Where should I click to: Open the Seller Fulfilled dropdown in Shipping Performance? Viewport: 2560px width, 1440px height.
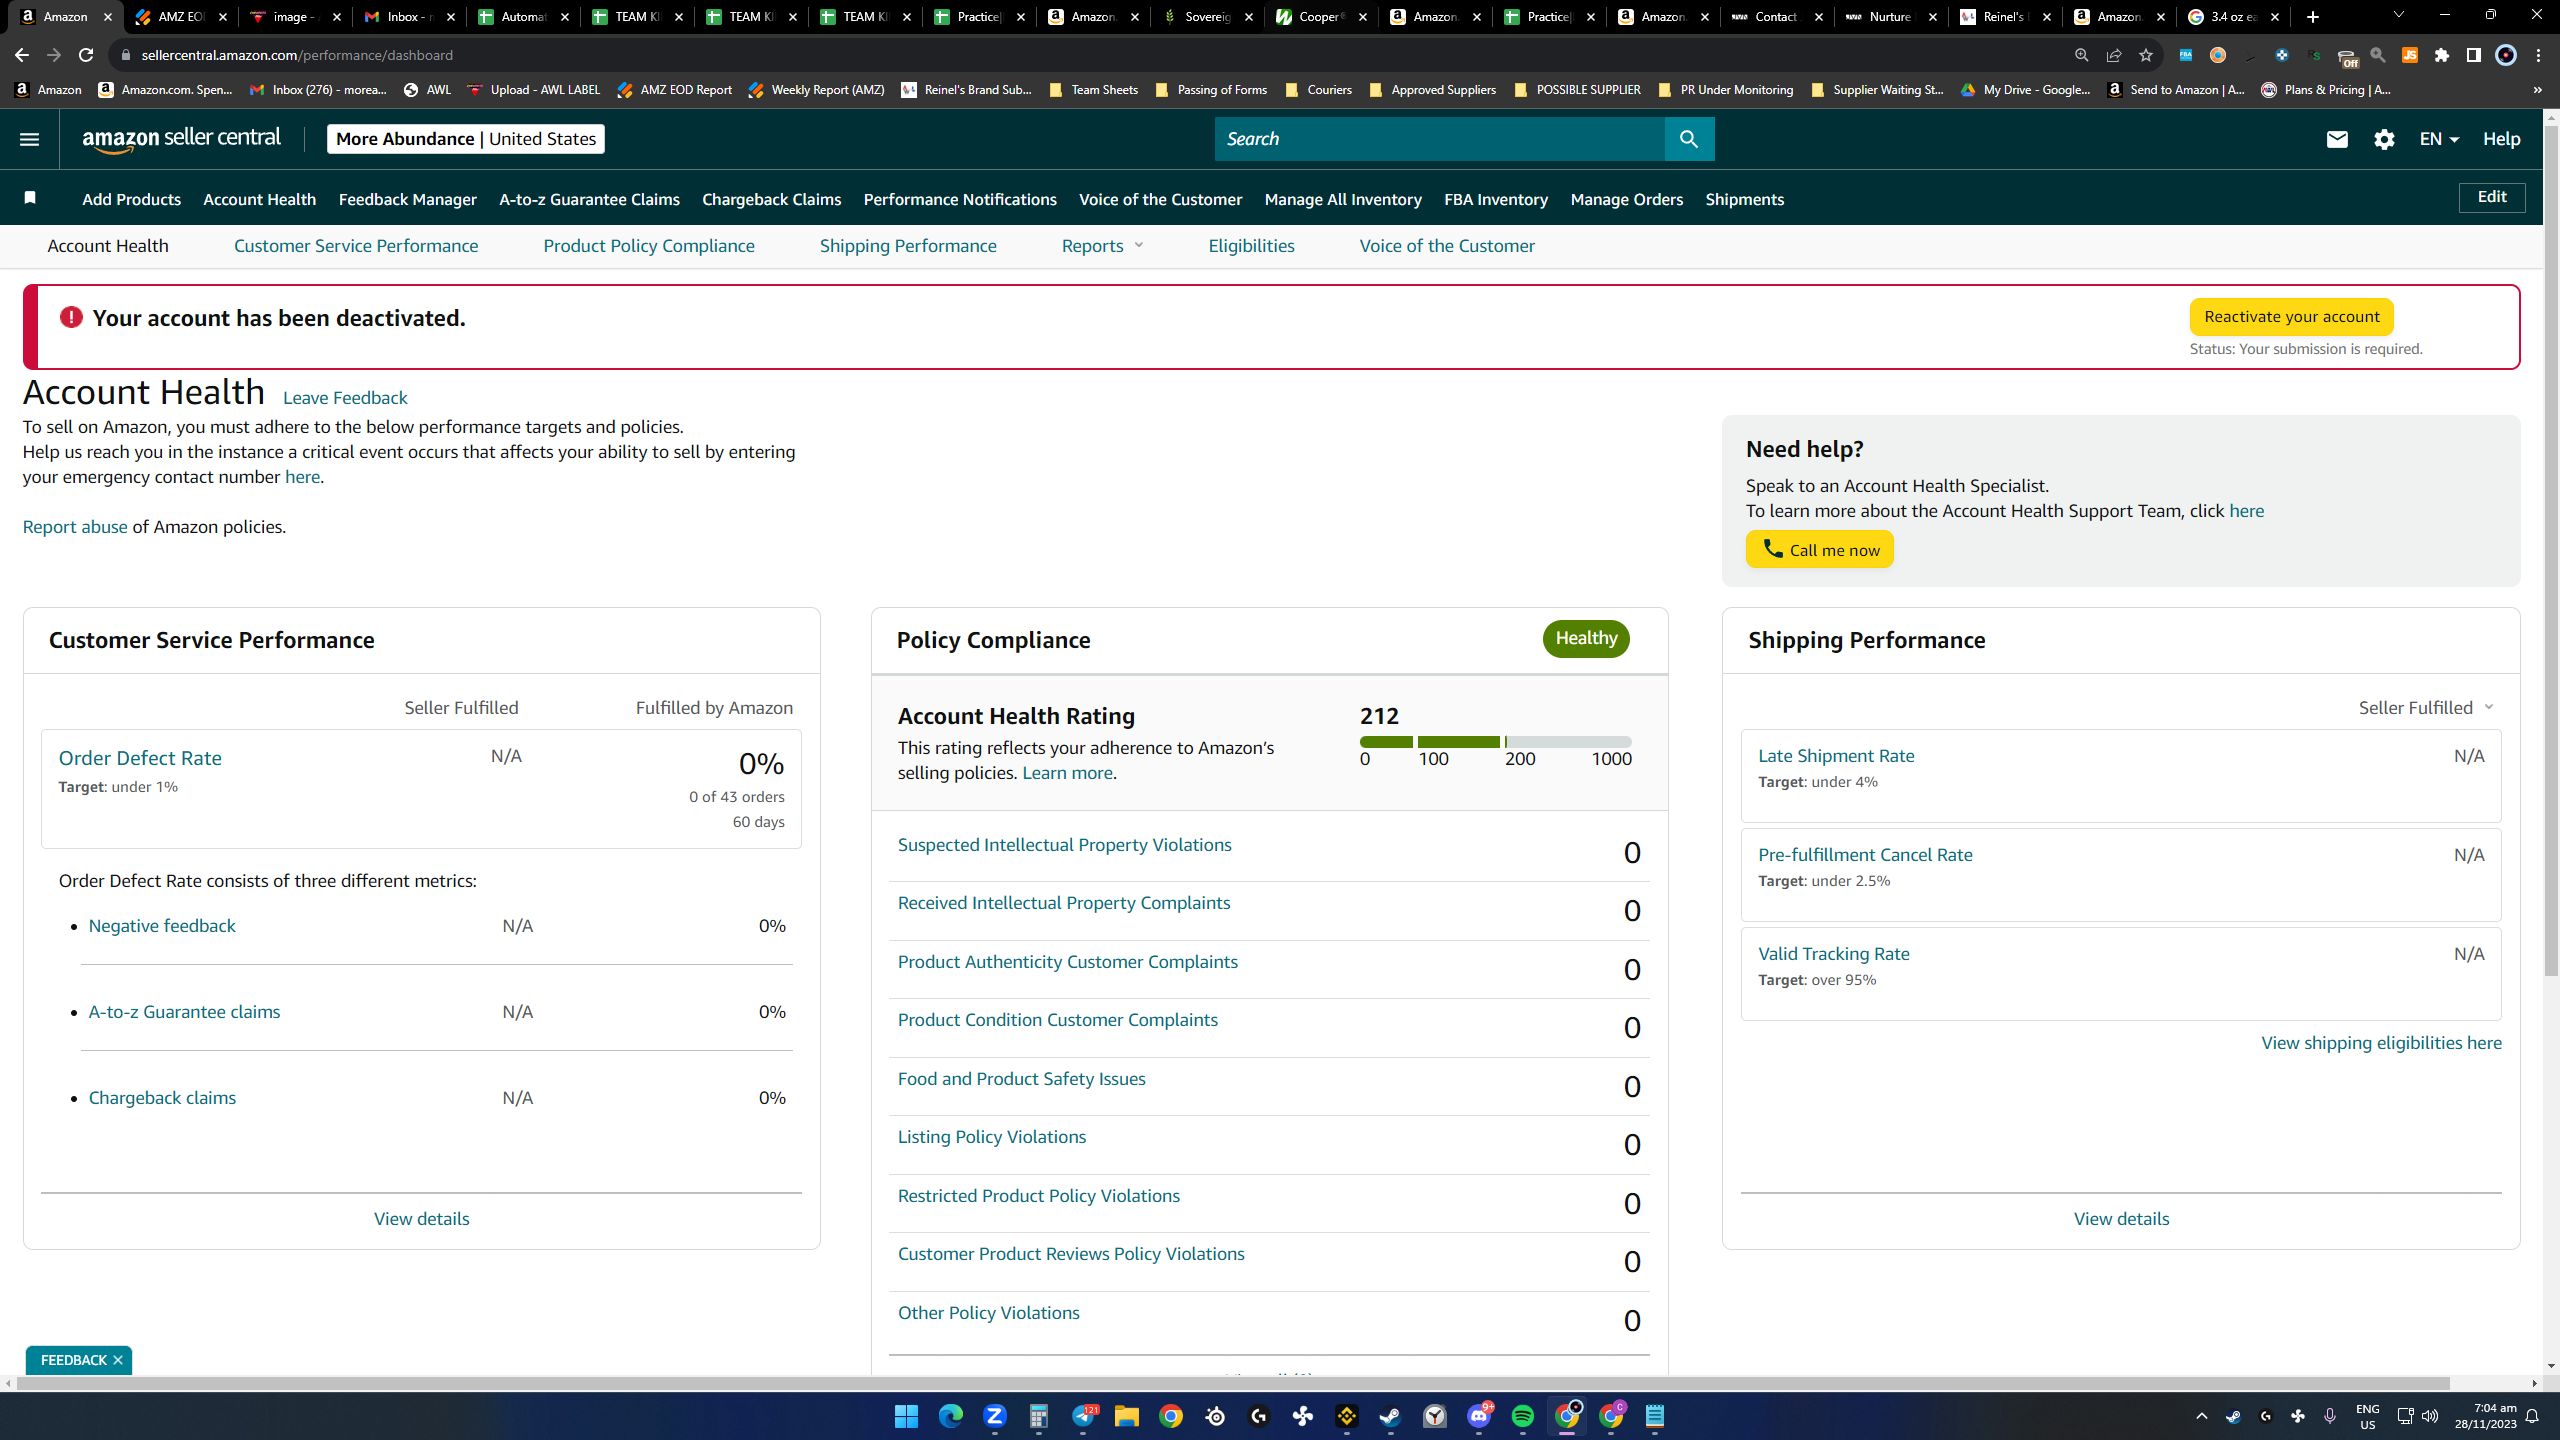(x=2426, y=708)
